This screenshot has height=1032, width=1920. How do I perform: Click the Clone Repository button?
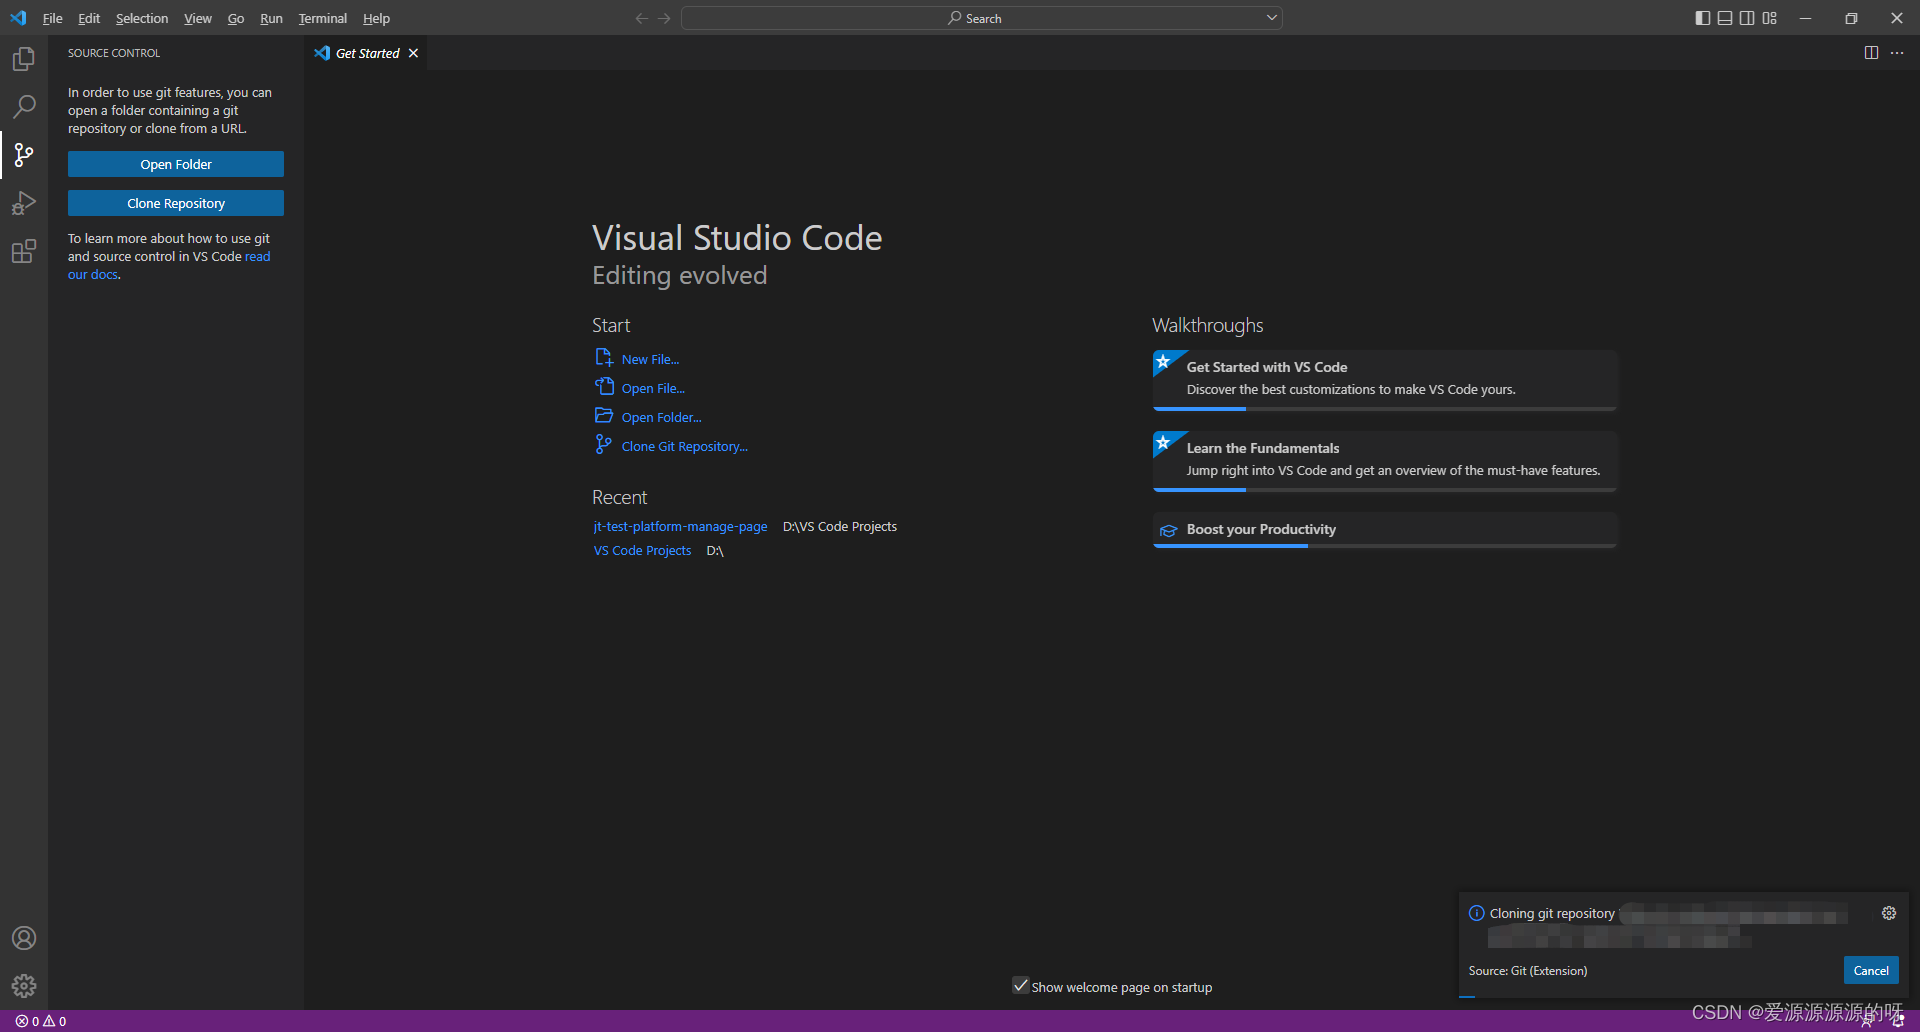click(176, 203)
